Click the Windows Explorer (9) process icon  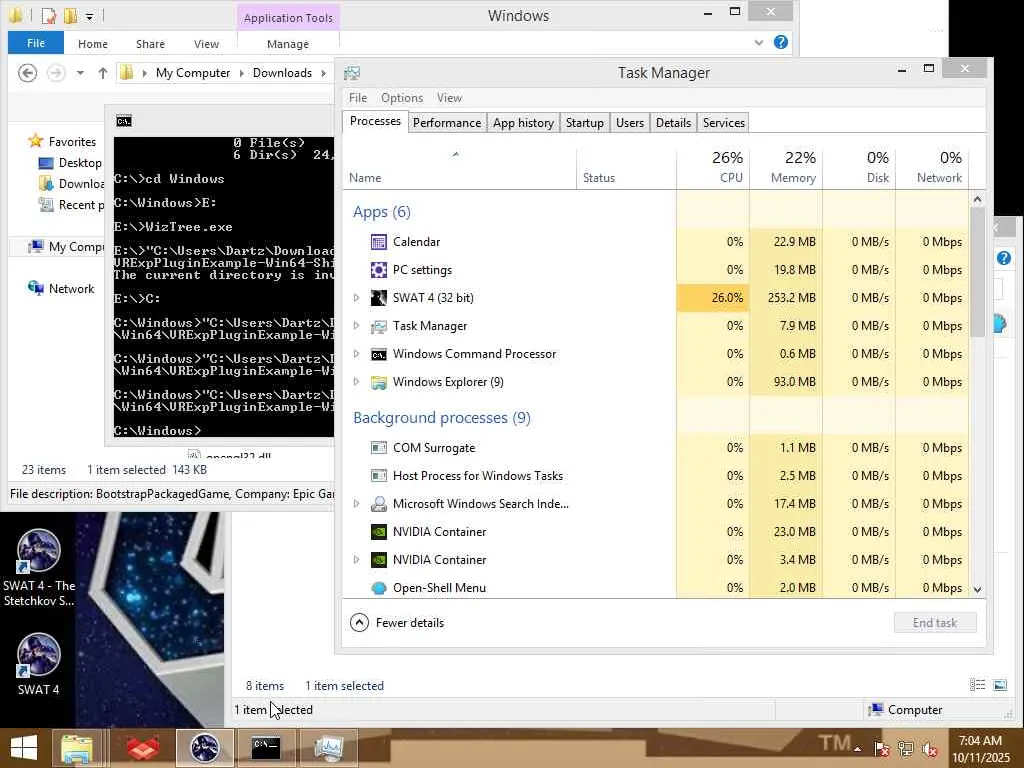[x=378, y=382]
